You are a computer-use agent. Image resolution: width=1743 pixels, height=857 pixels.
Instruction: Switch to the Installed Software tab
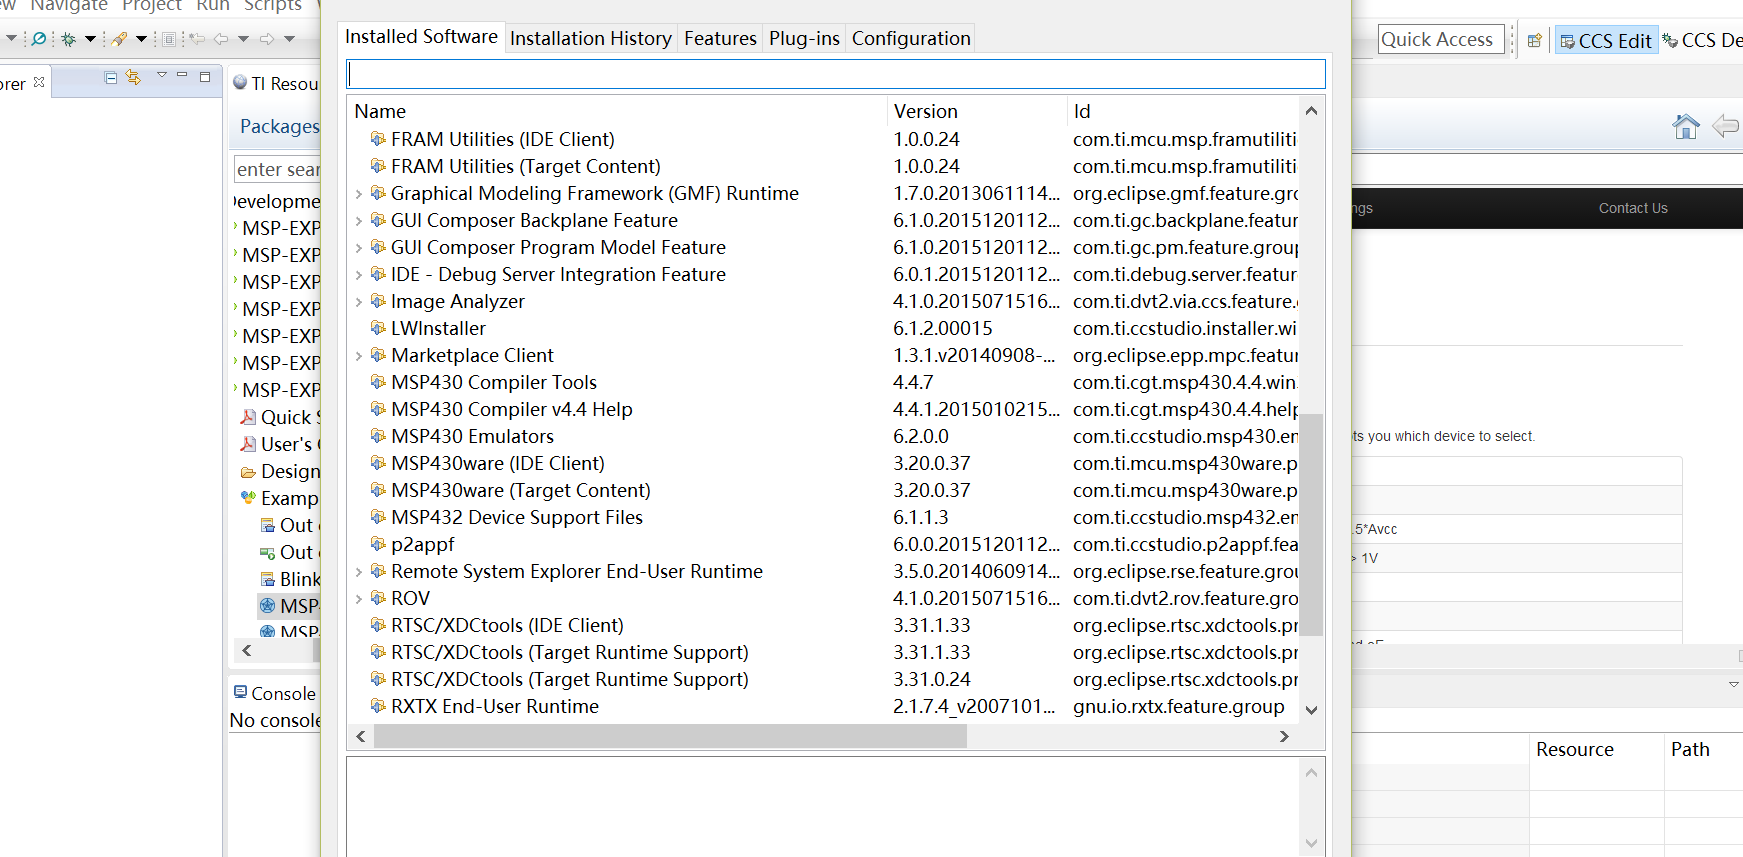[x=421, y=37]
